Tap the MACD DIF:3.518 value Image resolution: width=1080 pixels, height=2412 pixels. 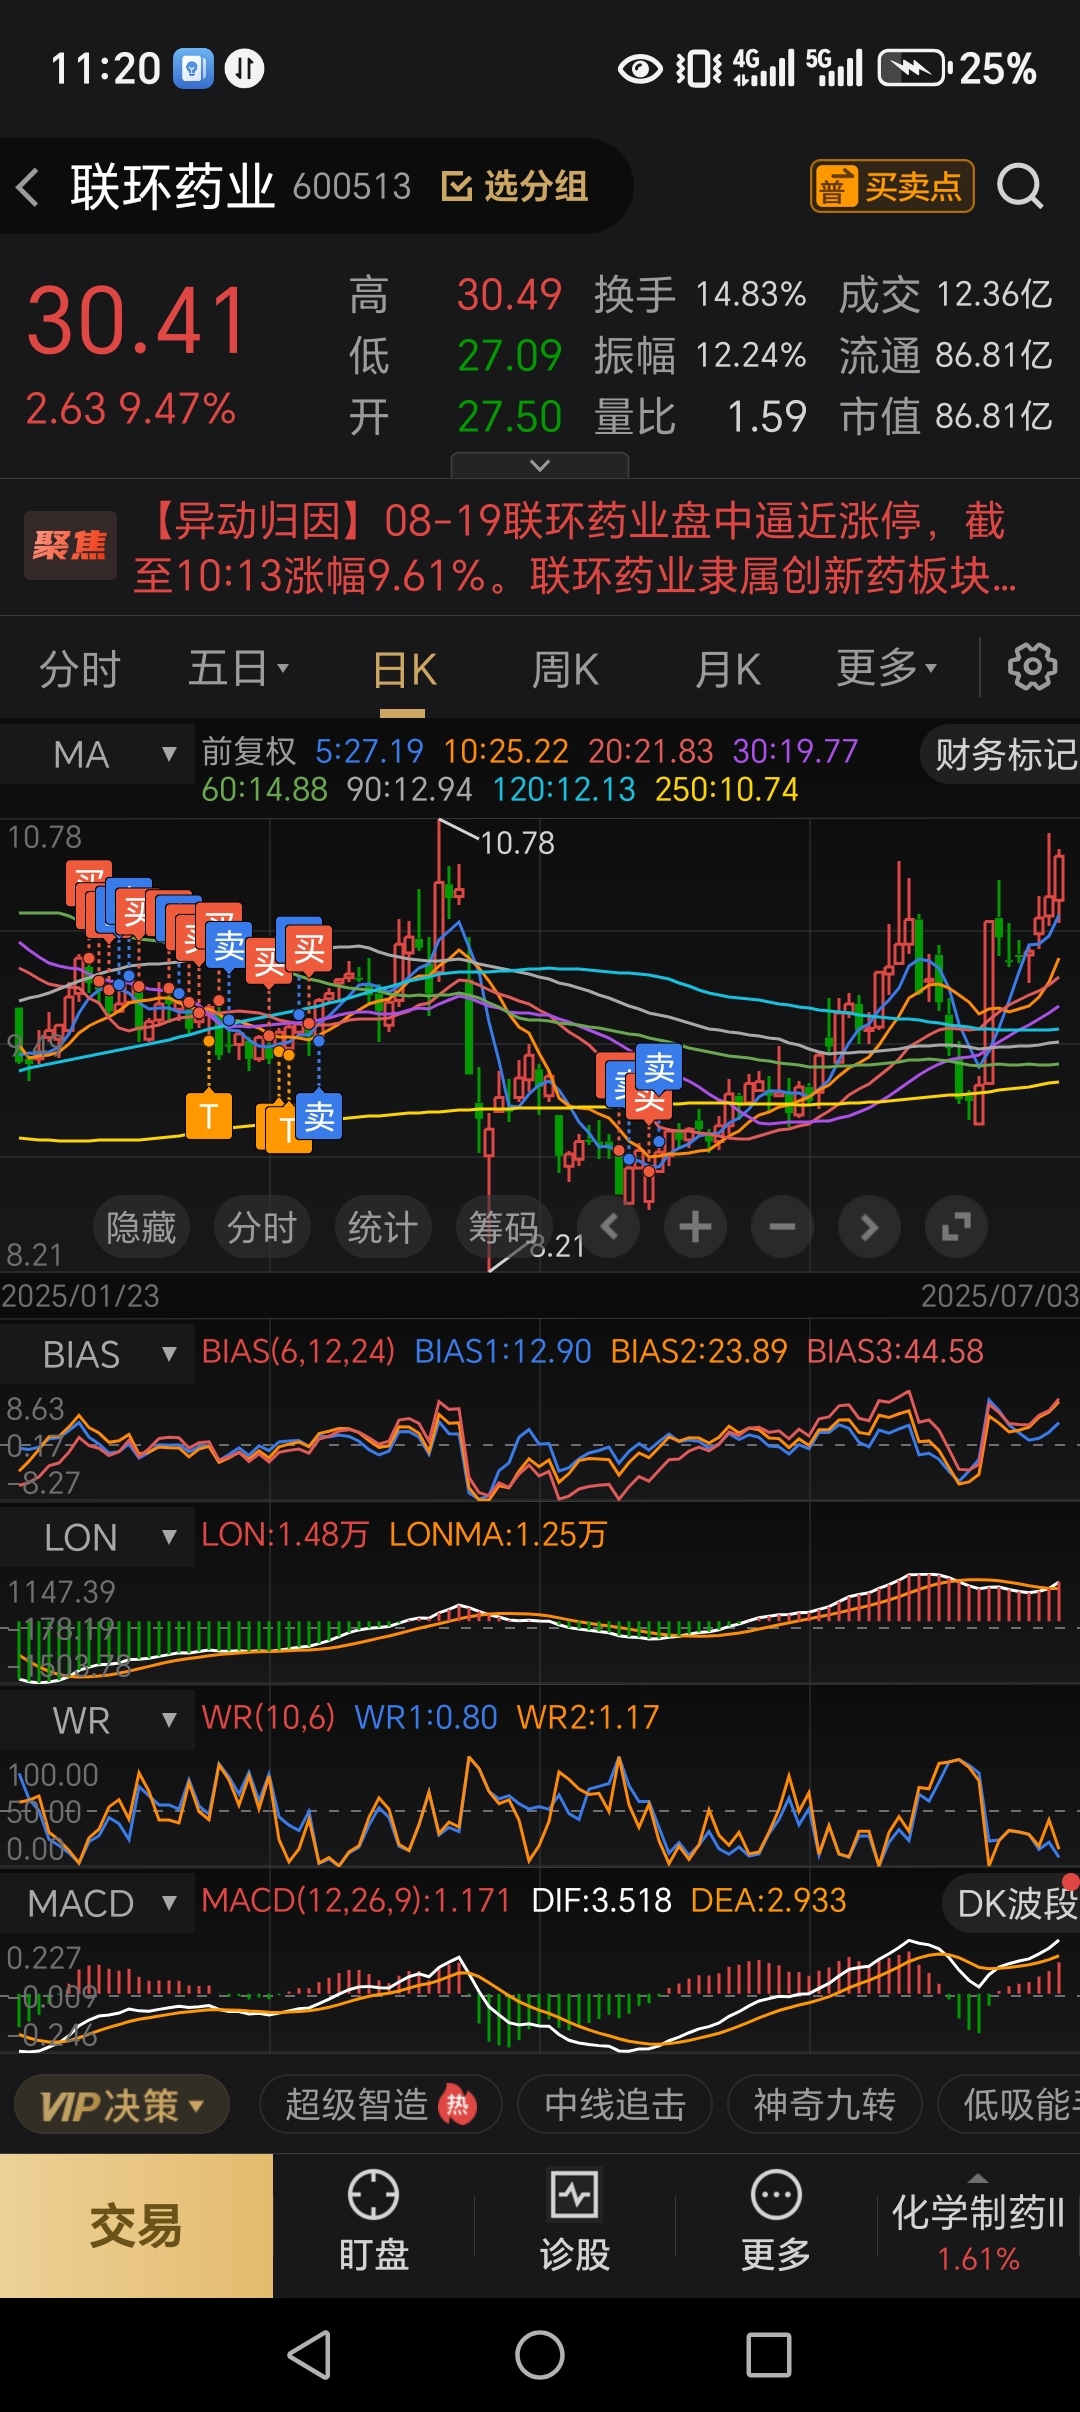tap(601, 1900)
